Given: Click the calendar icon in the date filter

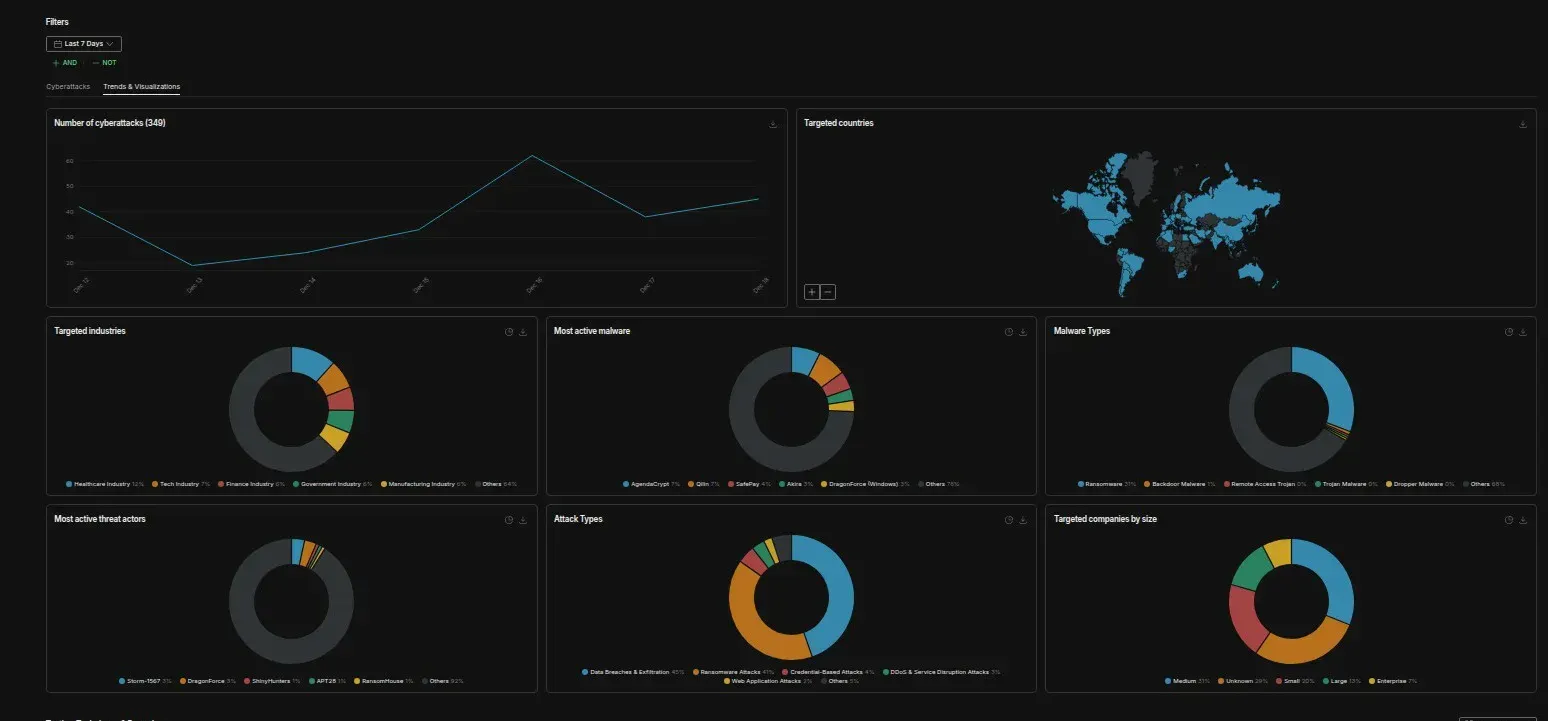Looking at the screenshot, I should pyautogui.click(x=58, y=43).
